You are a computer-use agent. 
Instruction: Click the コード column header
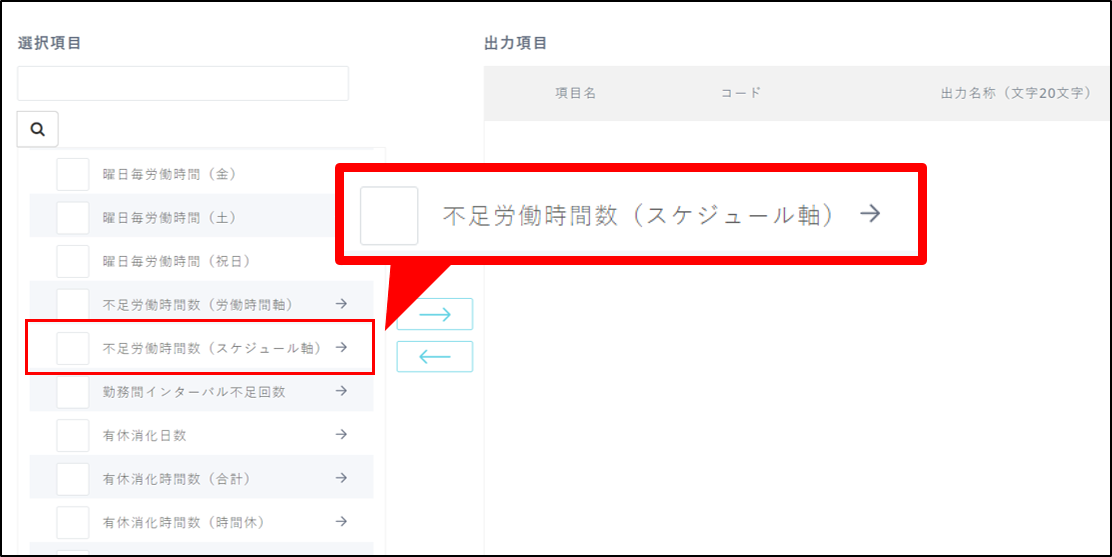click(x=741, y=93)
